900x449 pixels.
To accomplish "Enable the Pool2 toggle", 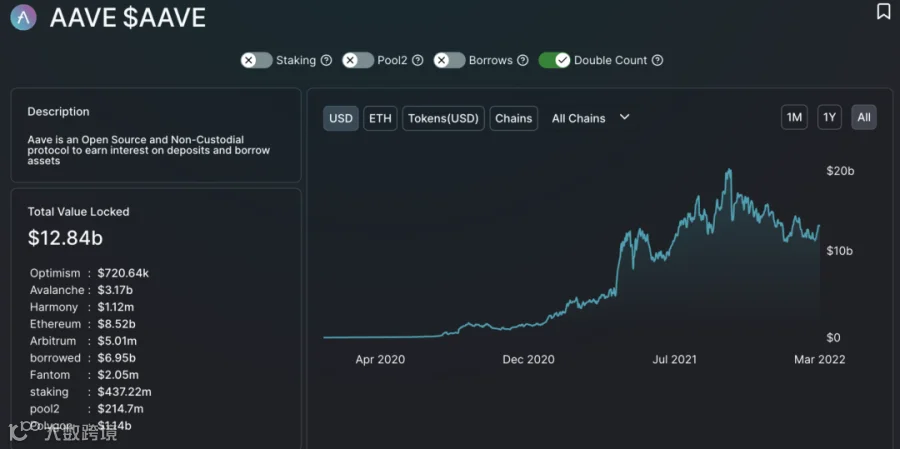I will coord(358,60).
